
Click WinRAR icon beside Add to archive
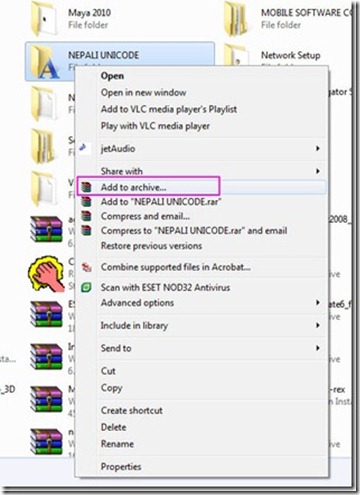click(86, 187)
